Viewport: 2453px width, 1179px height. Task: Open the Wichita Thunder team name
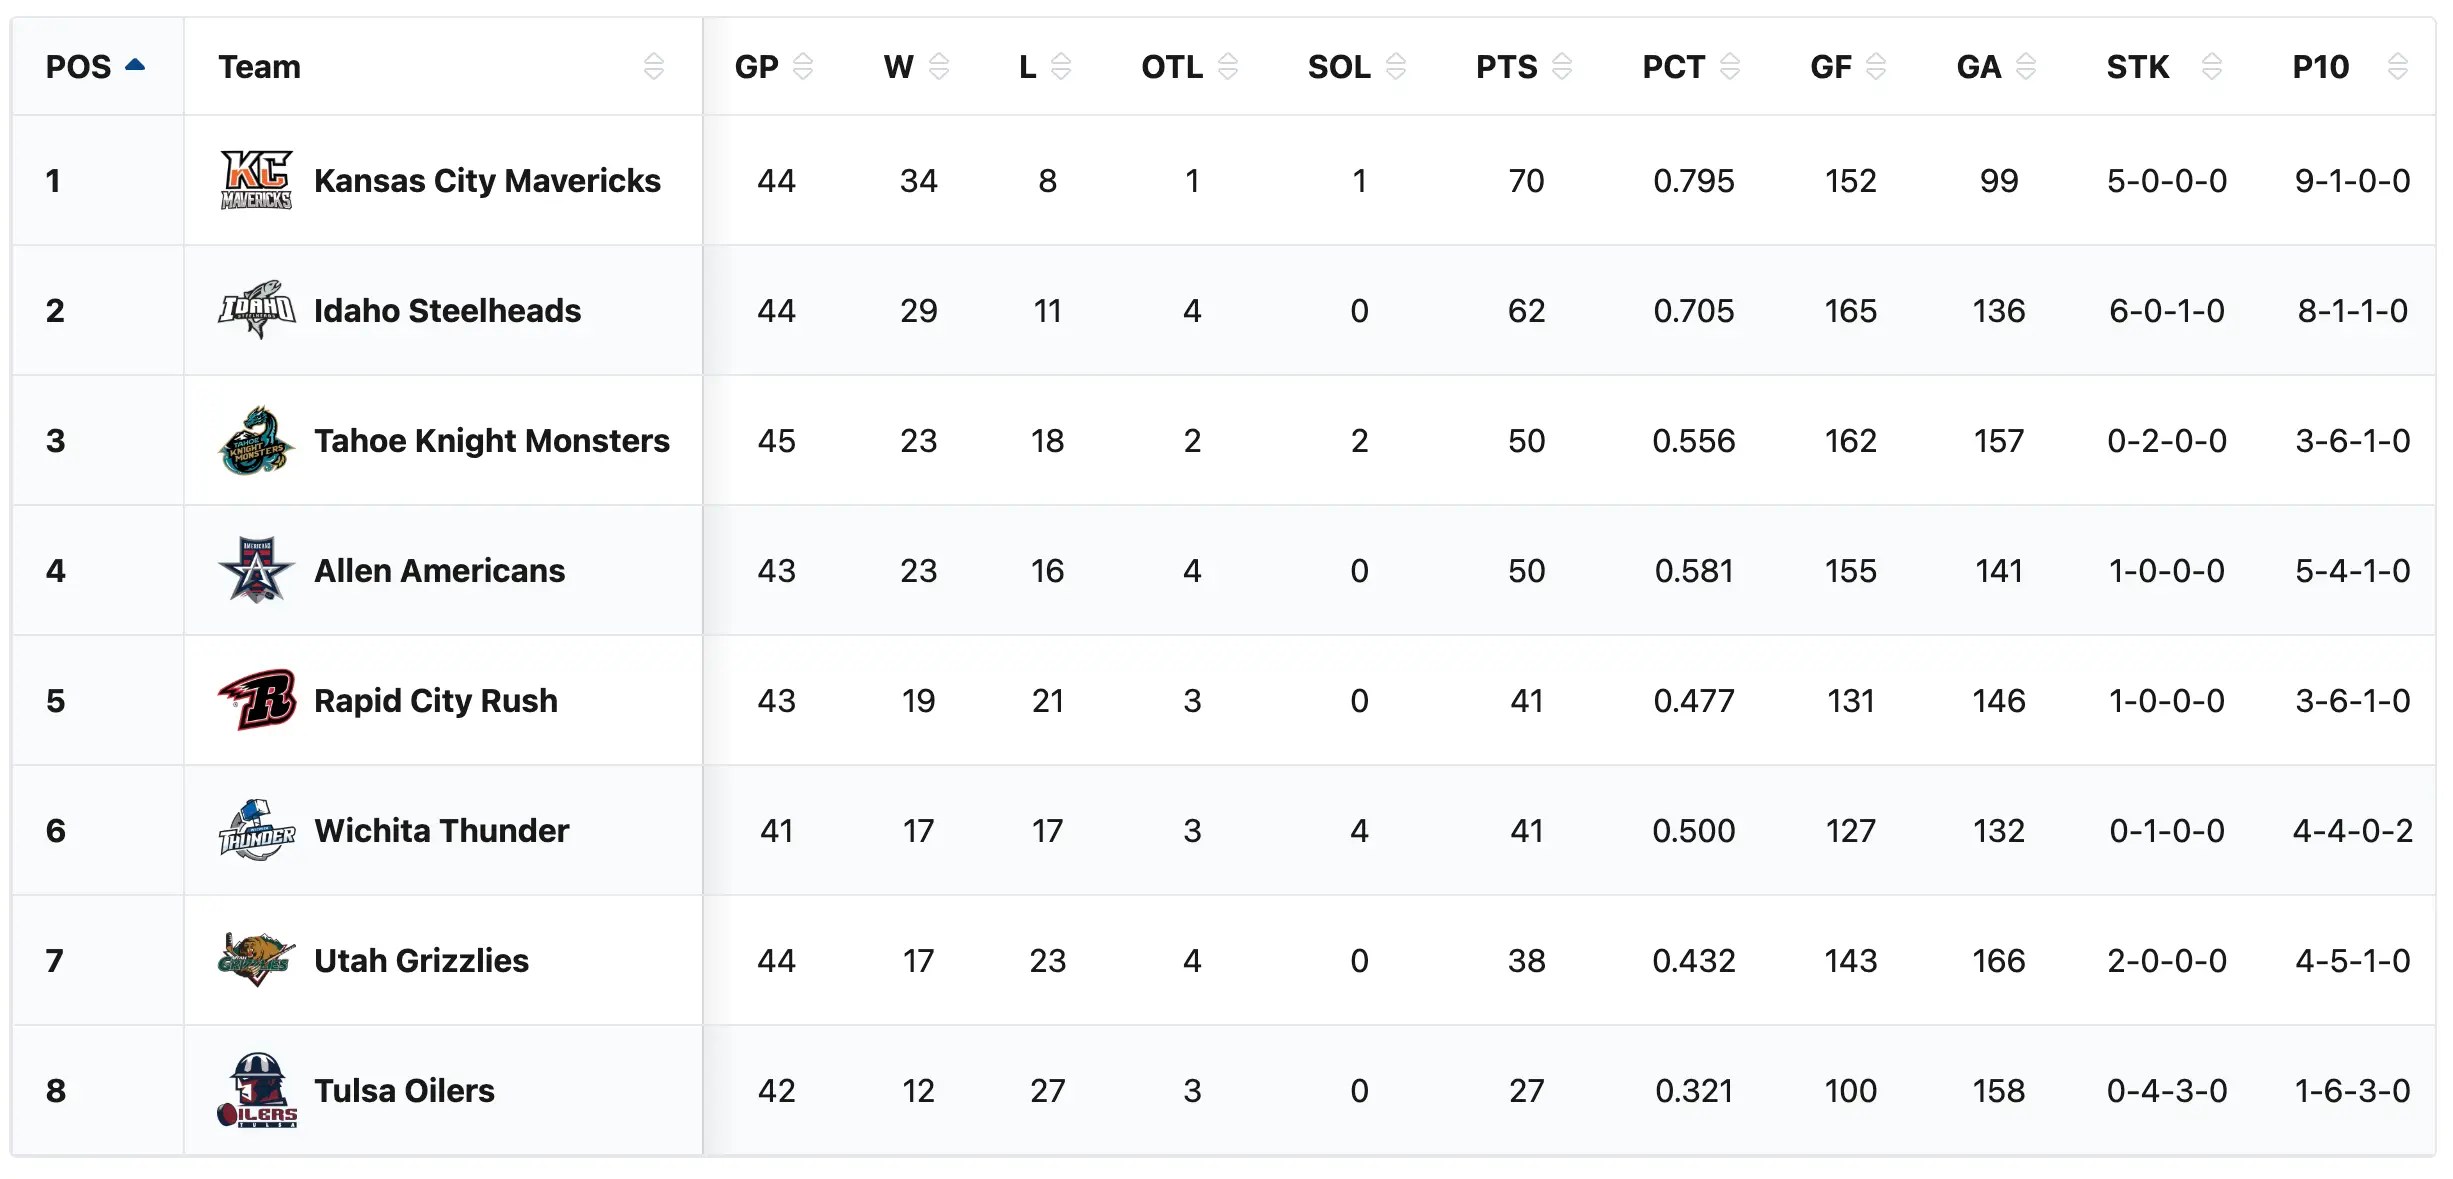pos(441,831)
